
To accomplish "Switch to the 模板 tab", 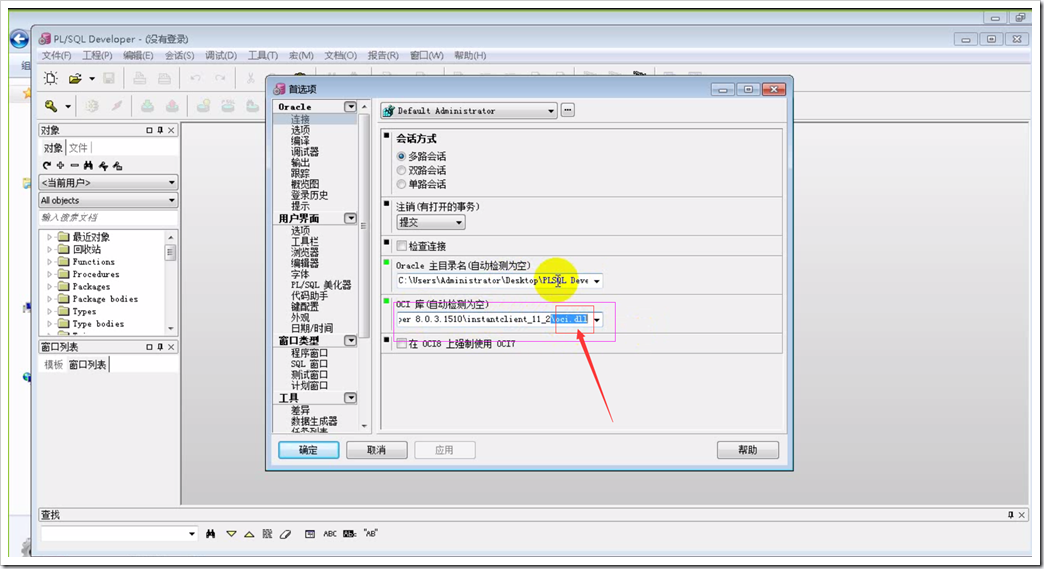I will coord(53,365).
